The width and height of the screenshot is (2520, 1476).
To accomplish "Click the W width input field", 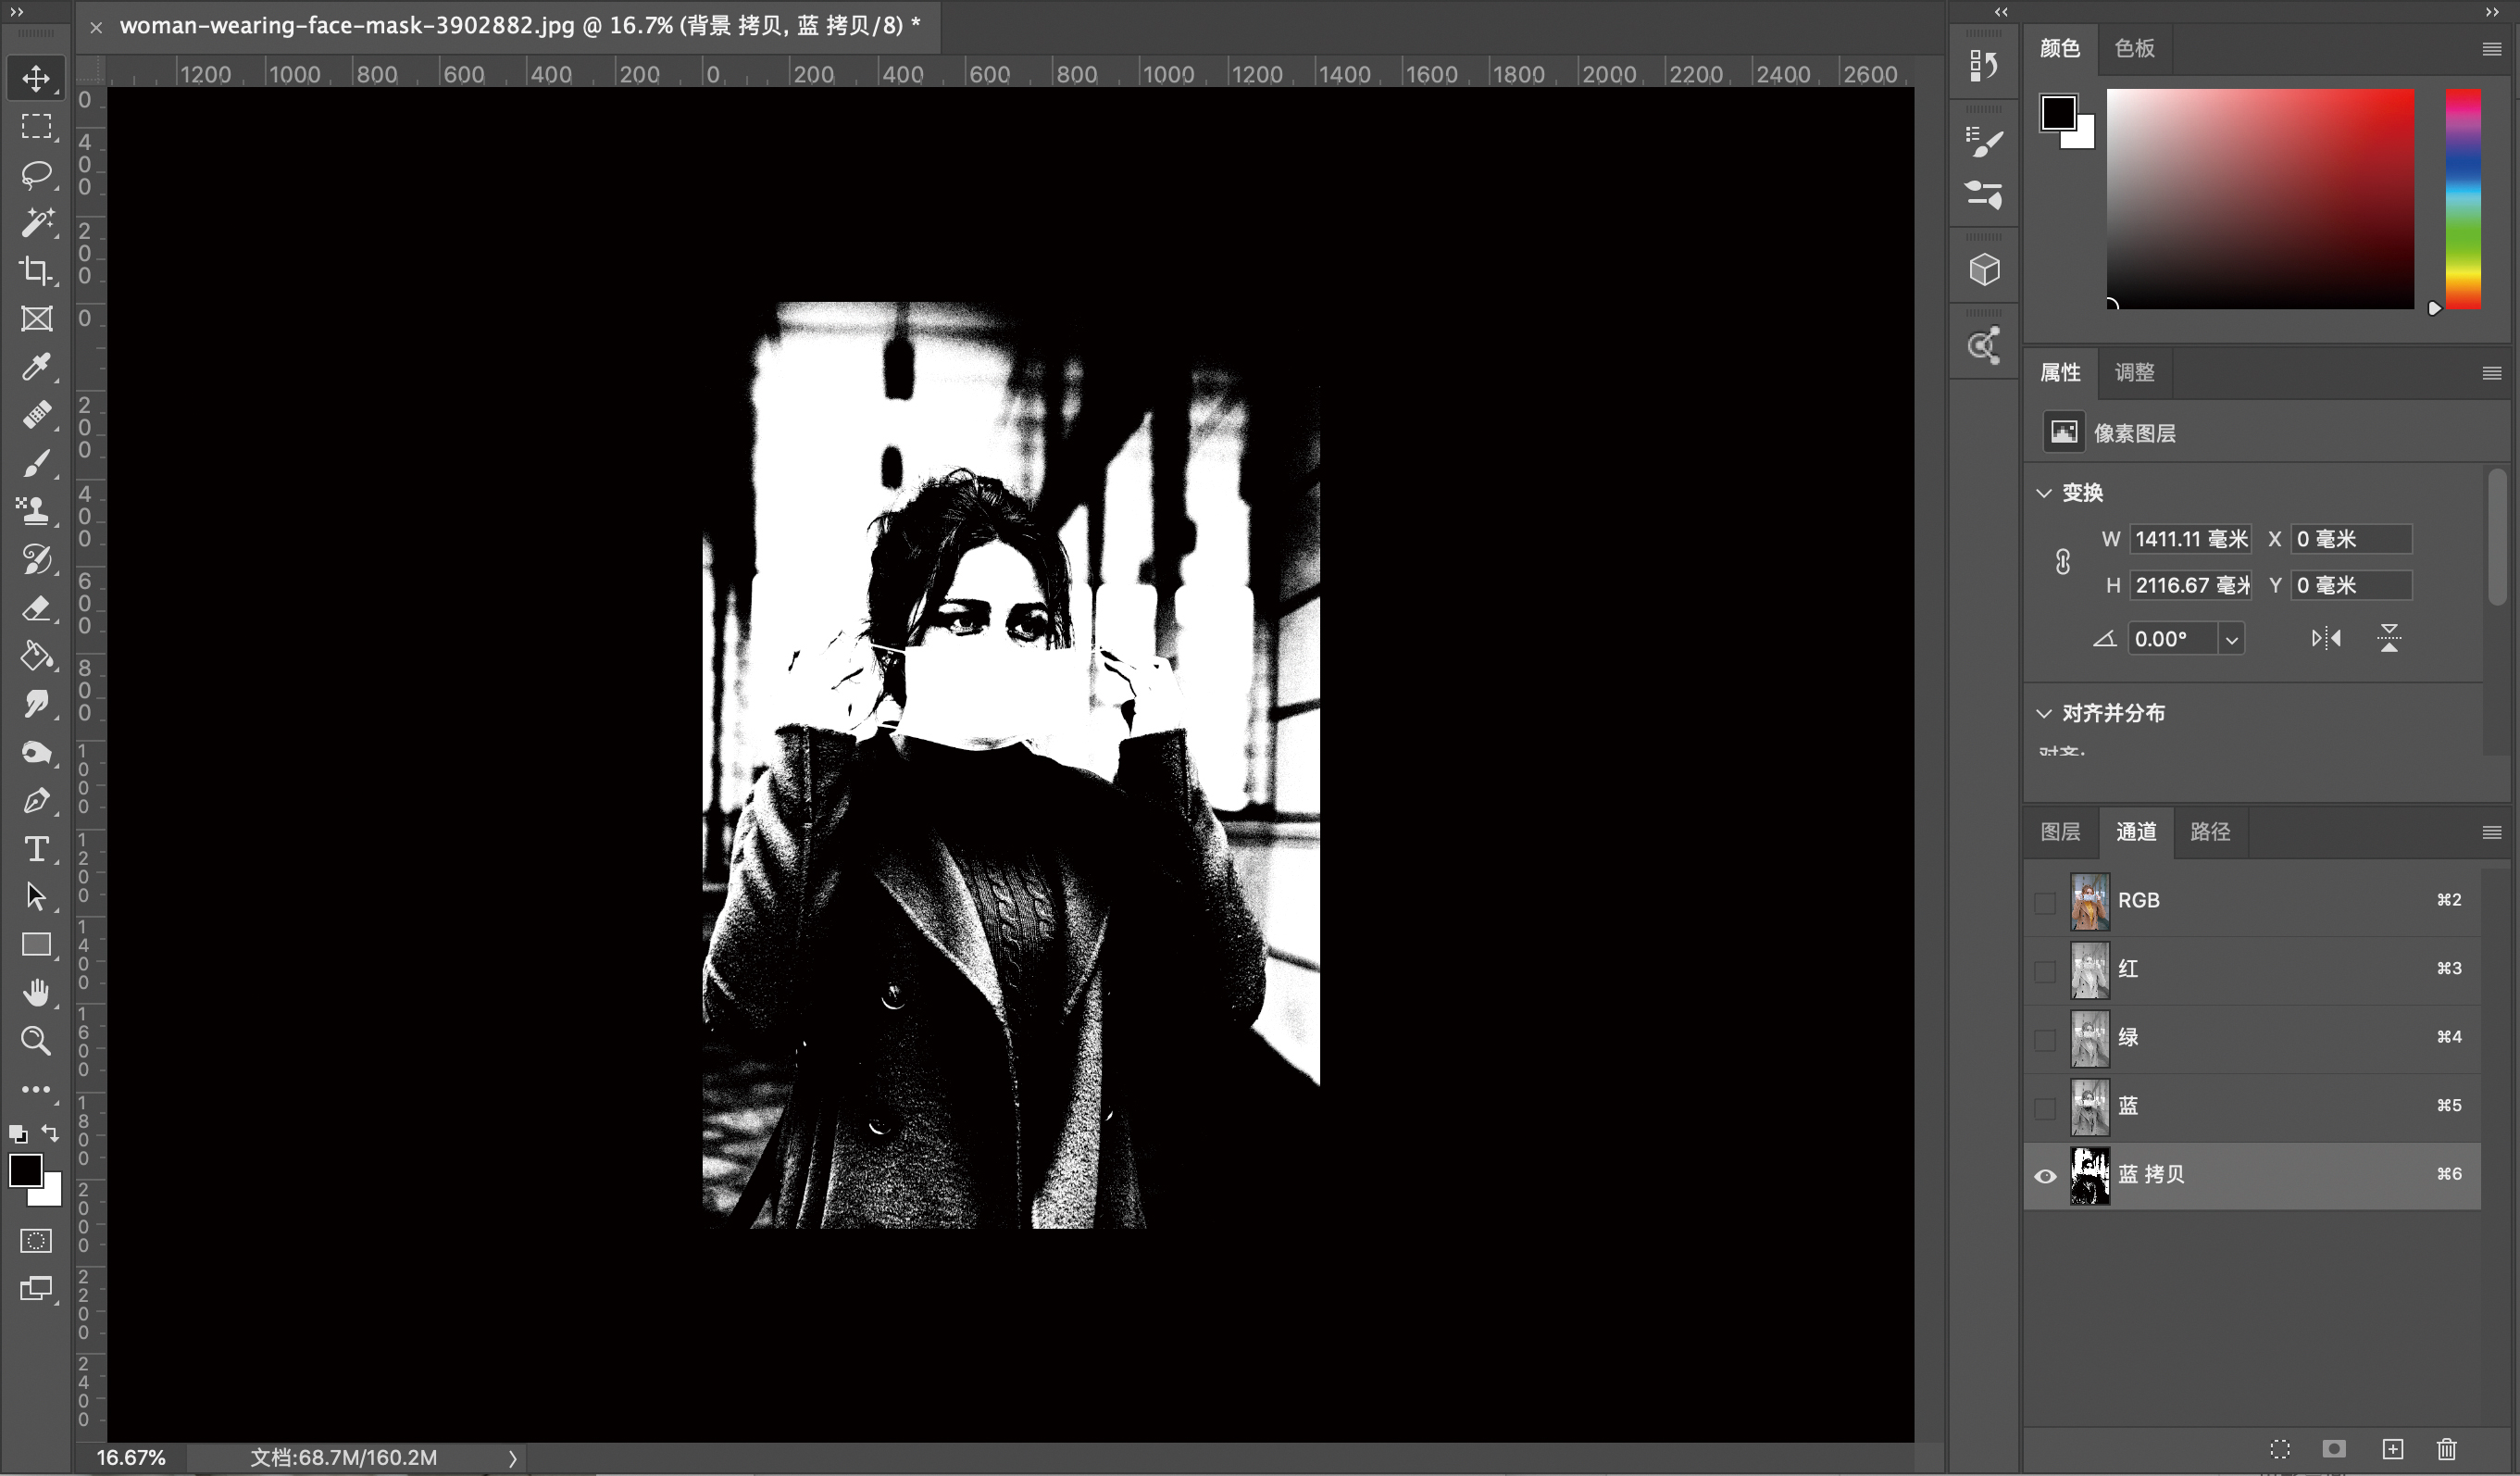I will (2190, 539).
